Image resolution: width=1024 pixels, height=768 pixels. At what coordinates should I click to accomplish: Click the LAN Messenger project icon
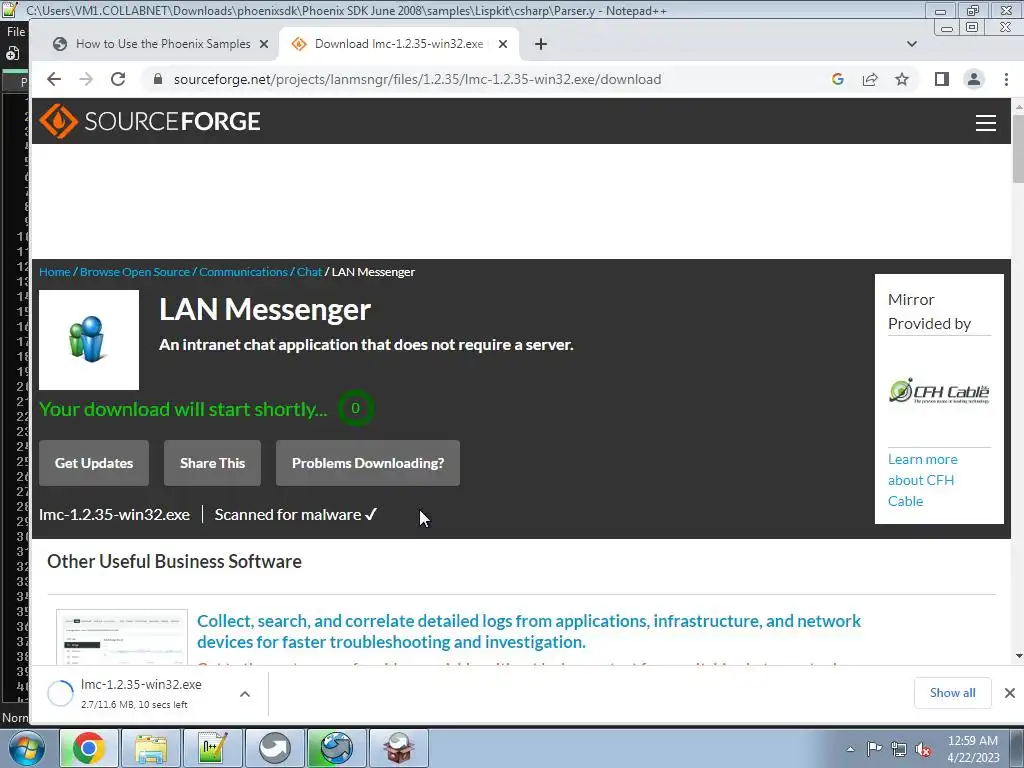tap(89, 340)
